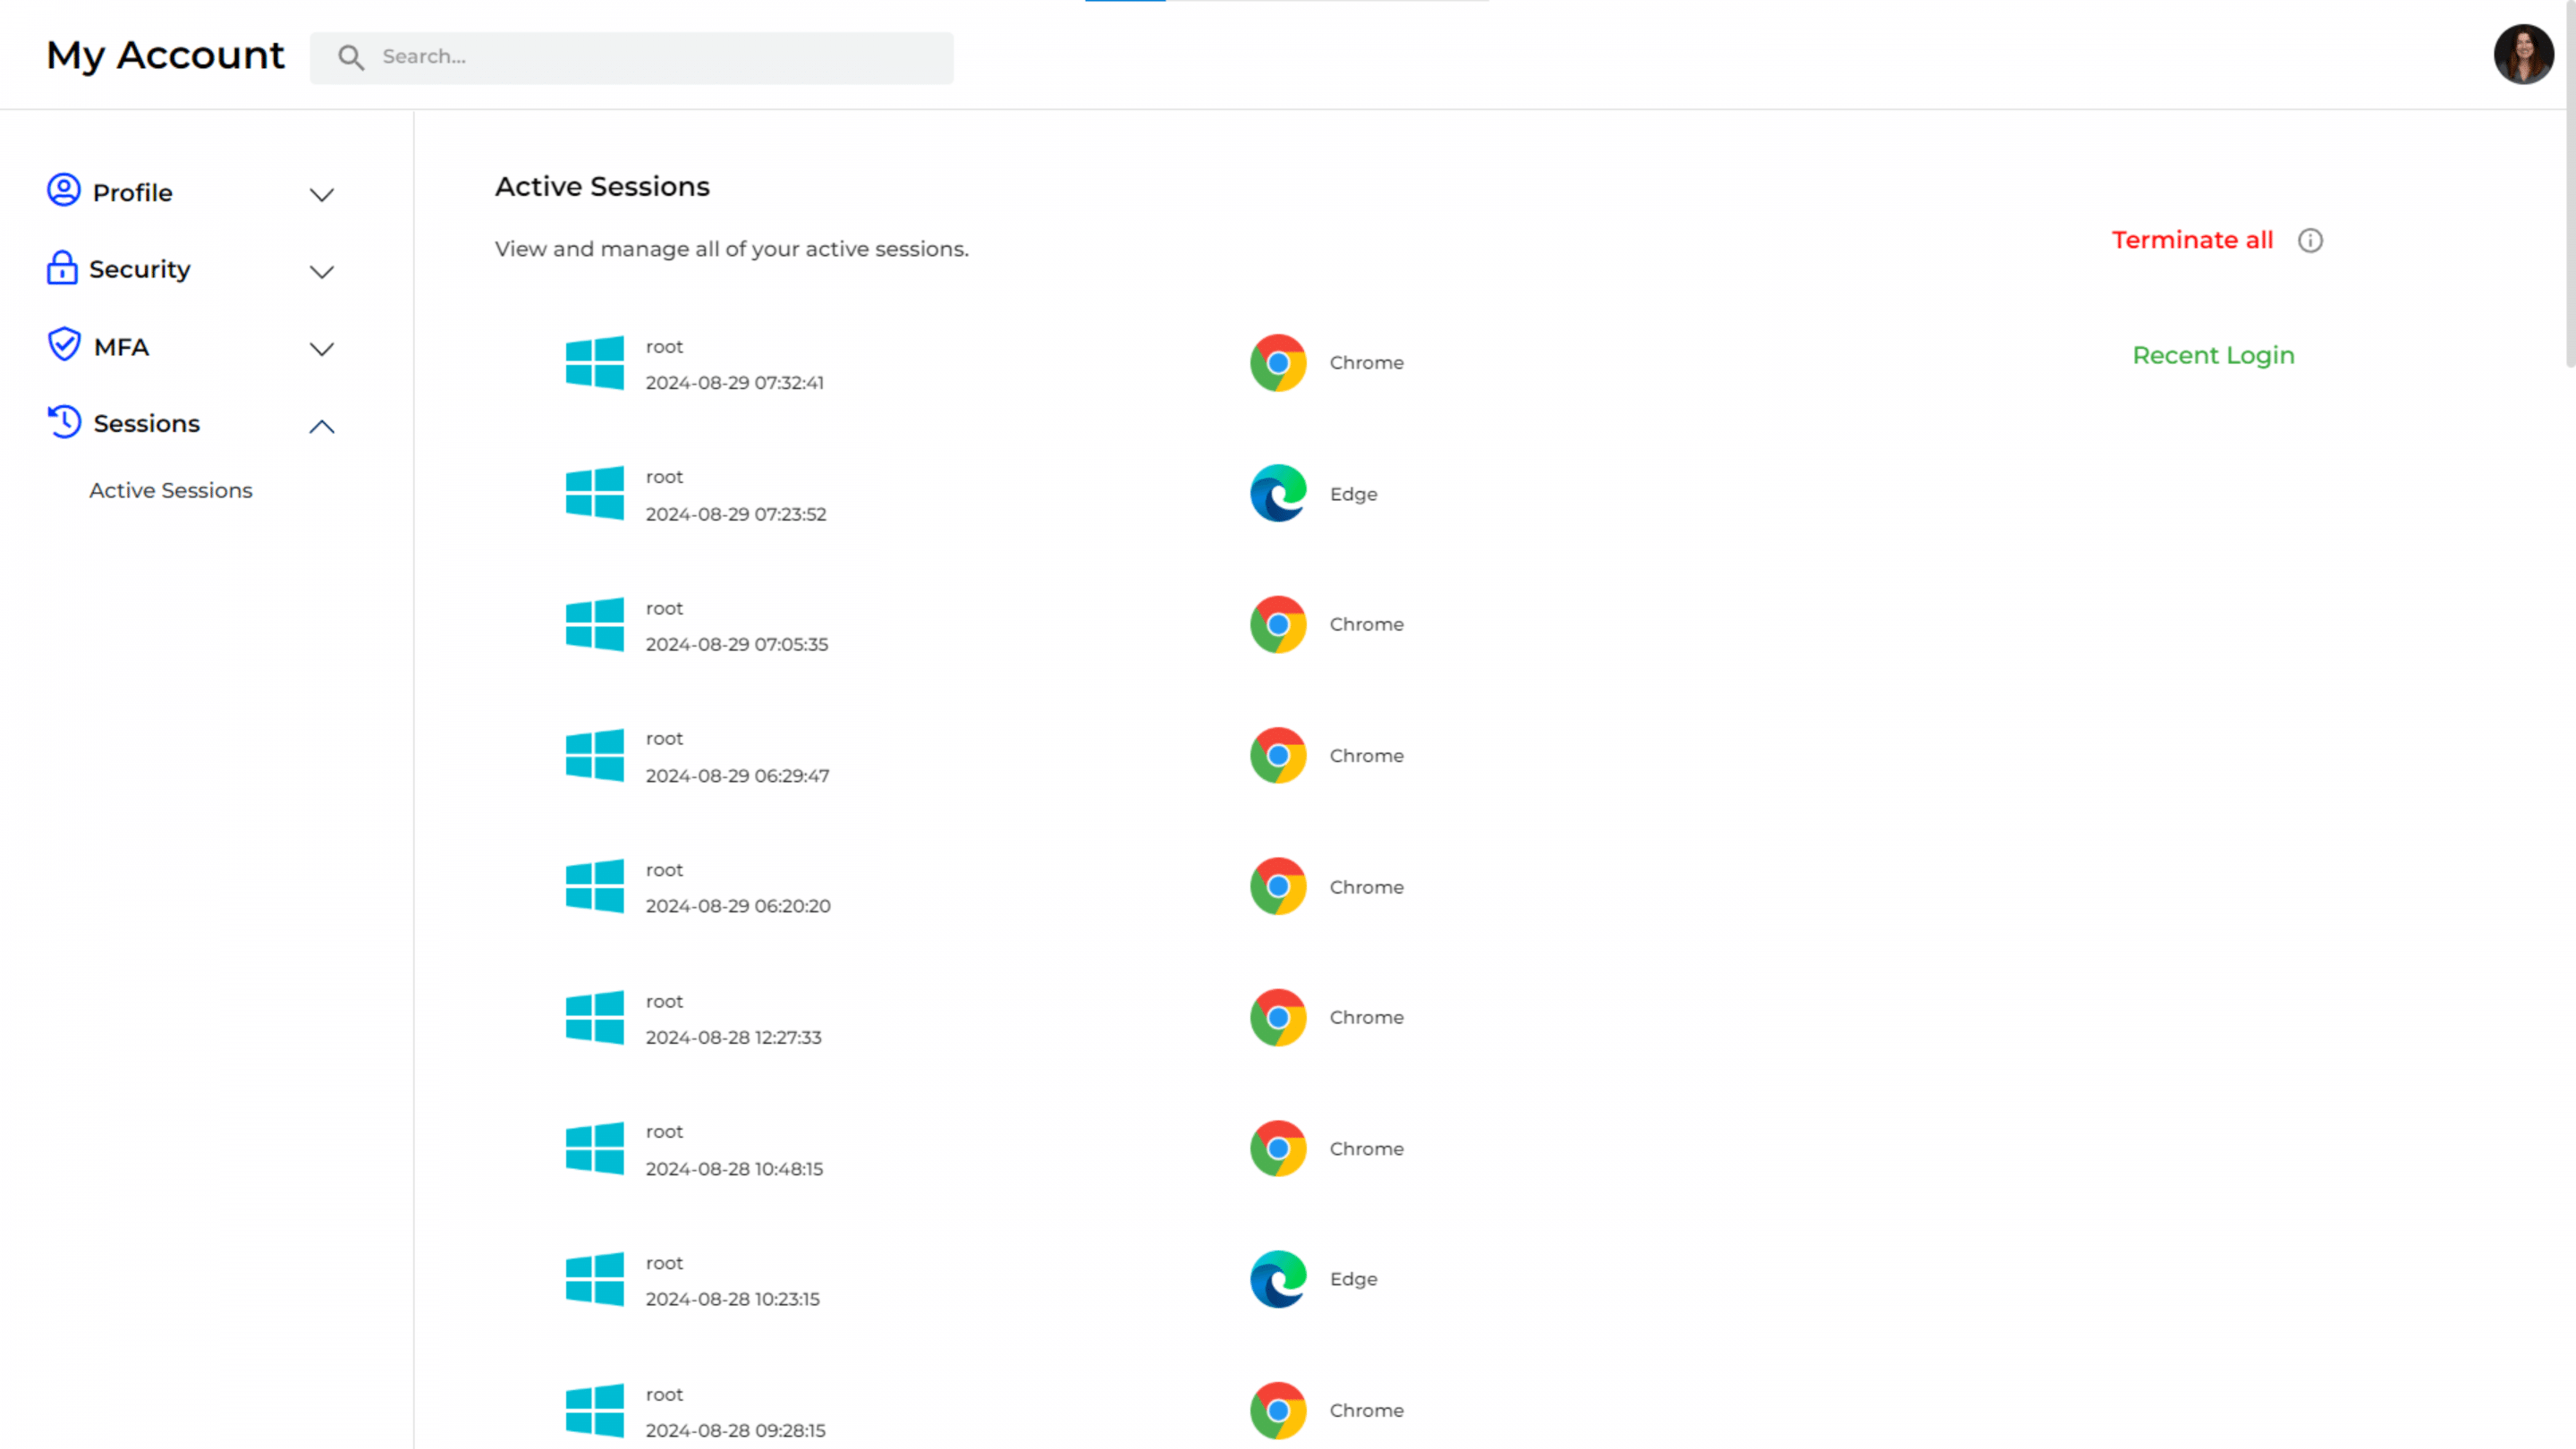The image size is (2576, 1449).
Task: Click Chrome label of 07:32:41 session
Action: [x=1366, y=362]
